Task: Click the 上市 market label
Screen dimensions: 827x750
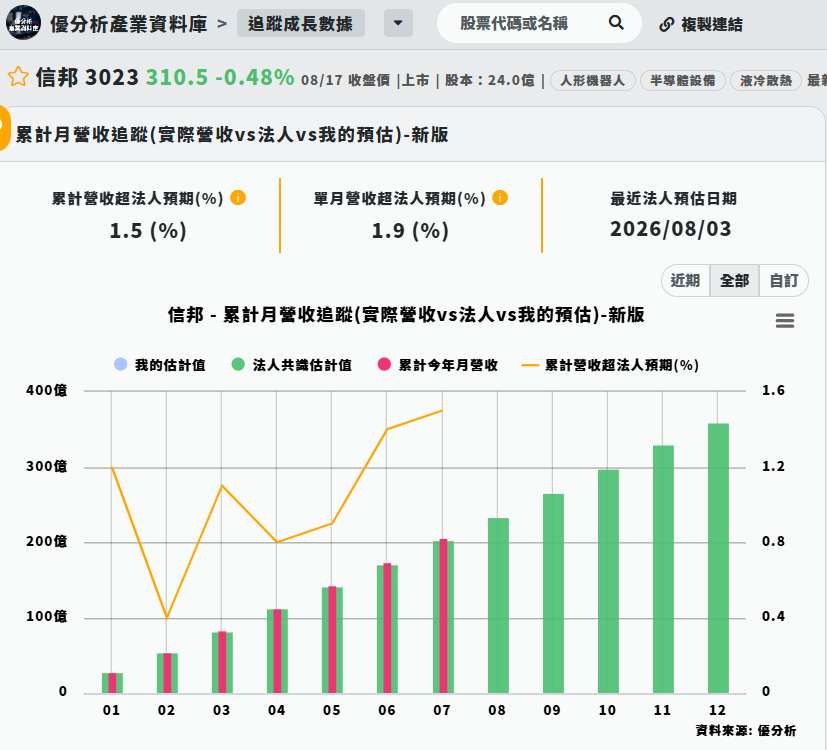Action: click(416, 80)
